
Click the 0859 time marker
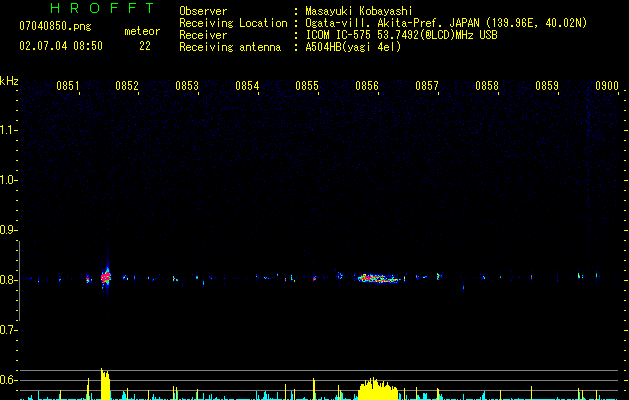click(547, 86)
